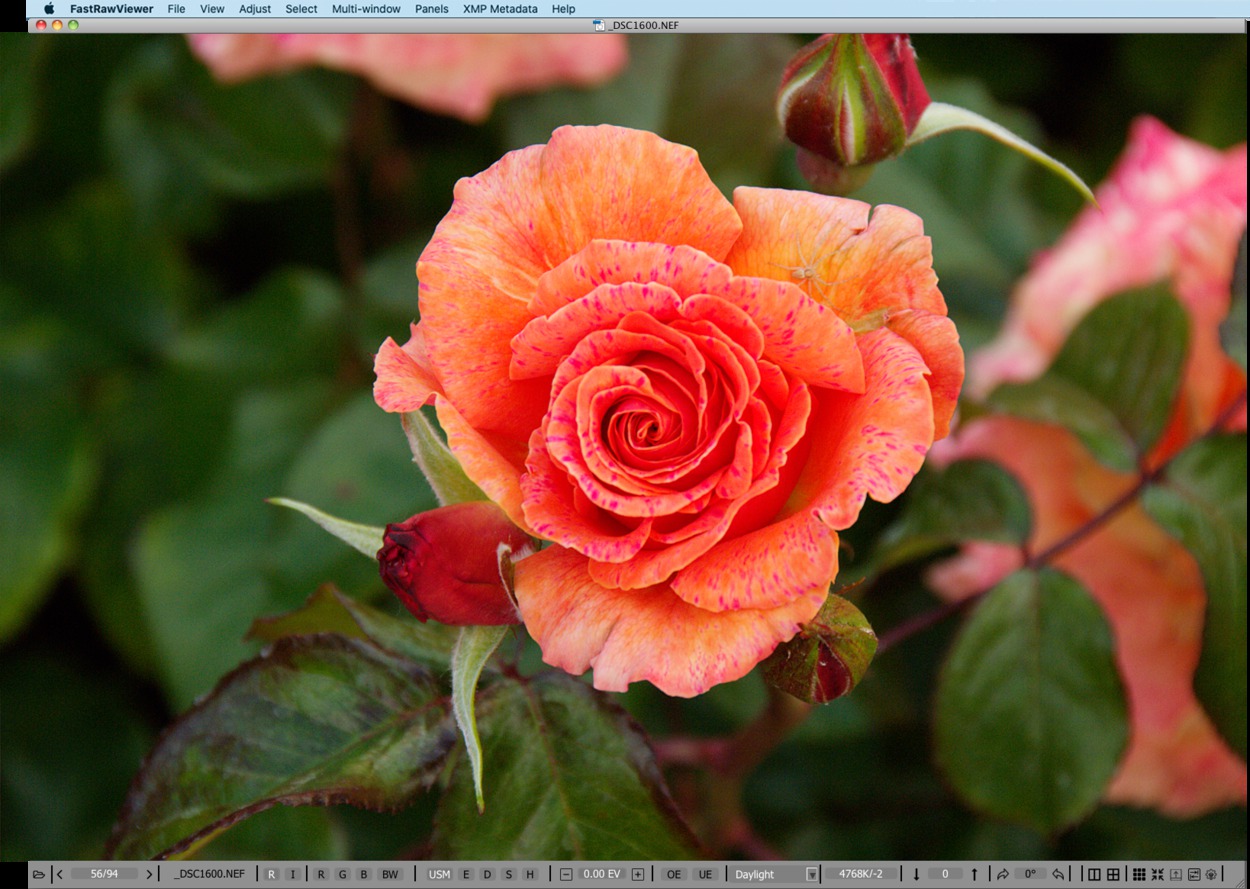This screenshot has width=1250, height=889.
Task: Toggle USM sharpening display
Action: (x=439, y=874)
